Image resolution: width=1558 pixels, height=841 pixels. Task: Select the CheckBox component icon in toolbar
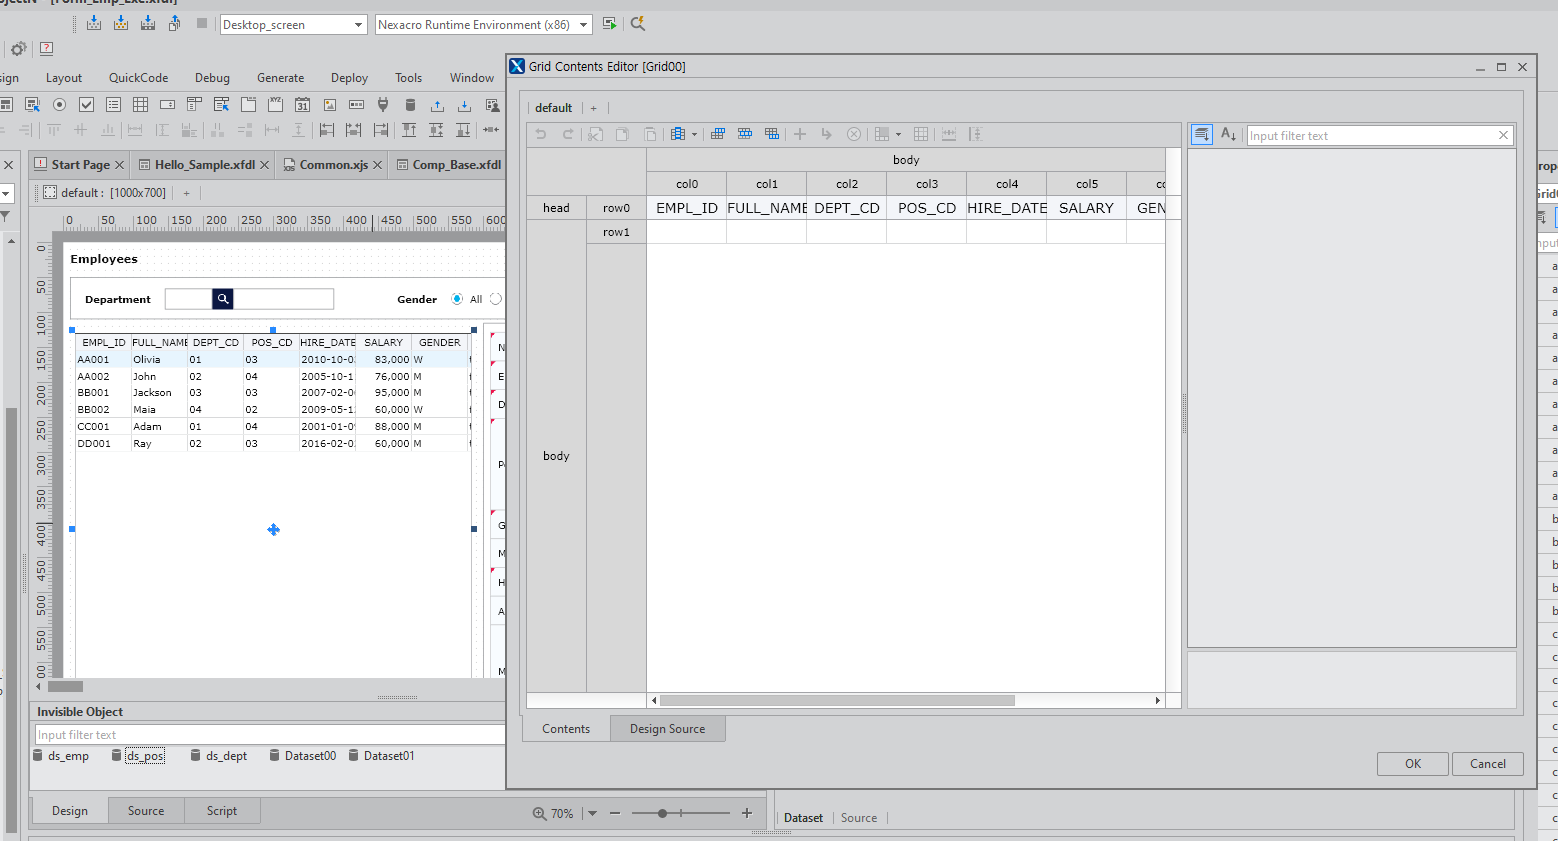point(86,104)
